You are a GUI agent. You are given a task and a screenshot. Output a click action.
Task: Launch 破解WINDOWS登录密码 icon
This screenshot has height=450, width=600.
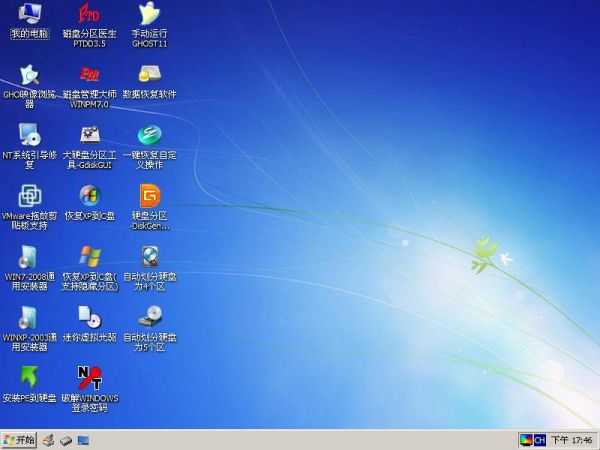pos(89,378)
